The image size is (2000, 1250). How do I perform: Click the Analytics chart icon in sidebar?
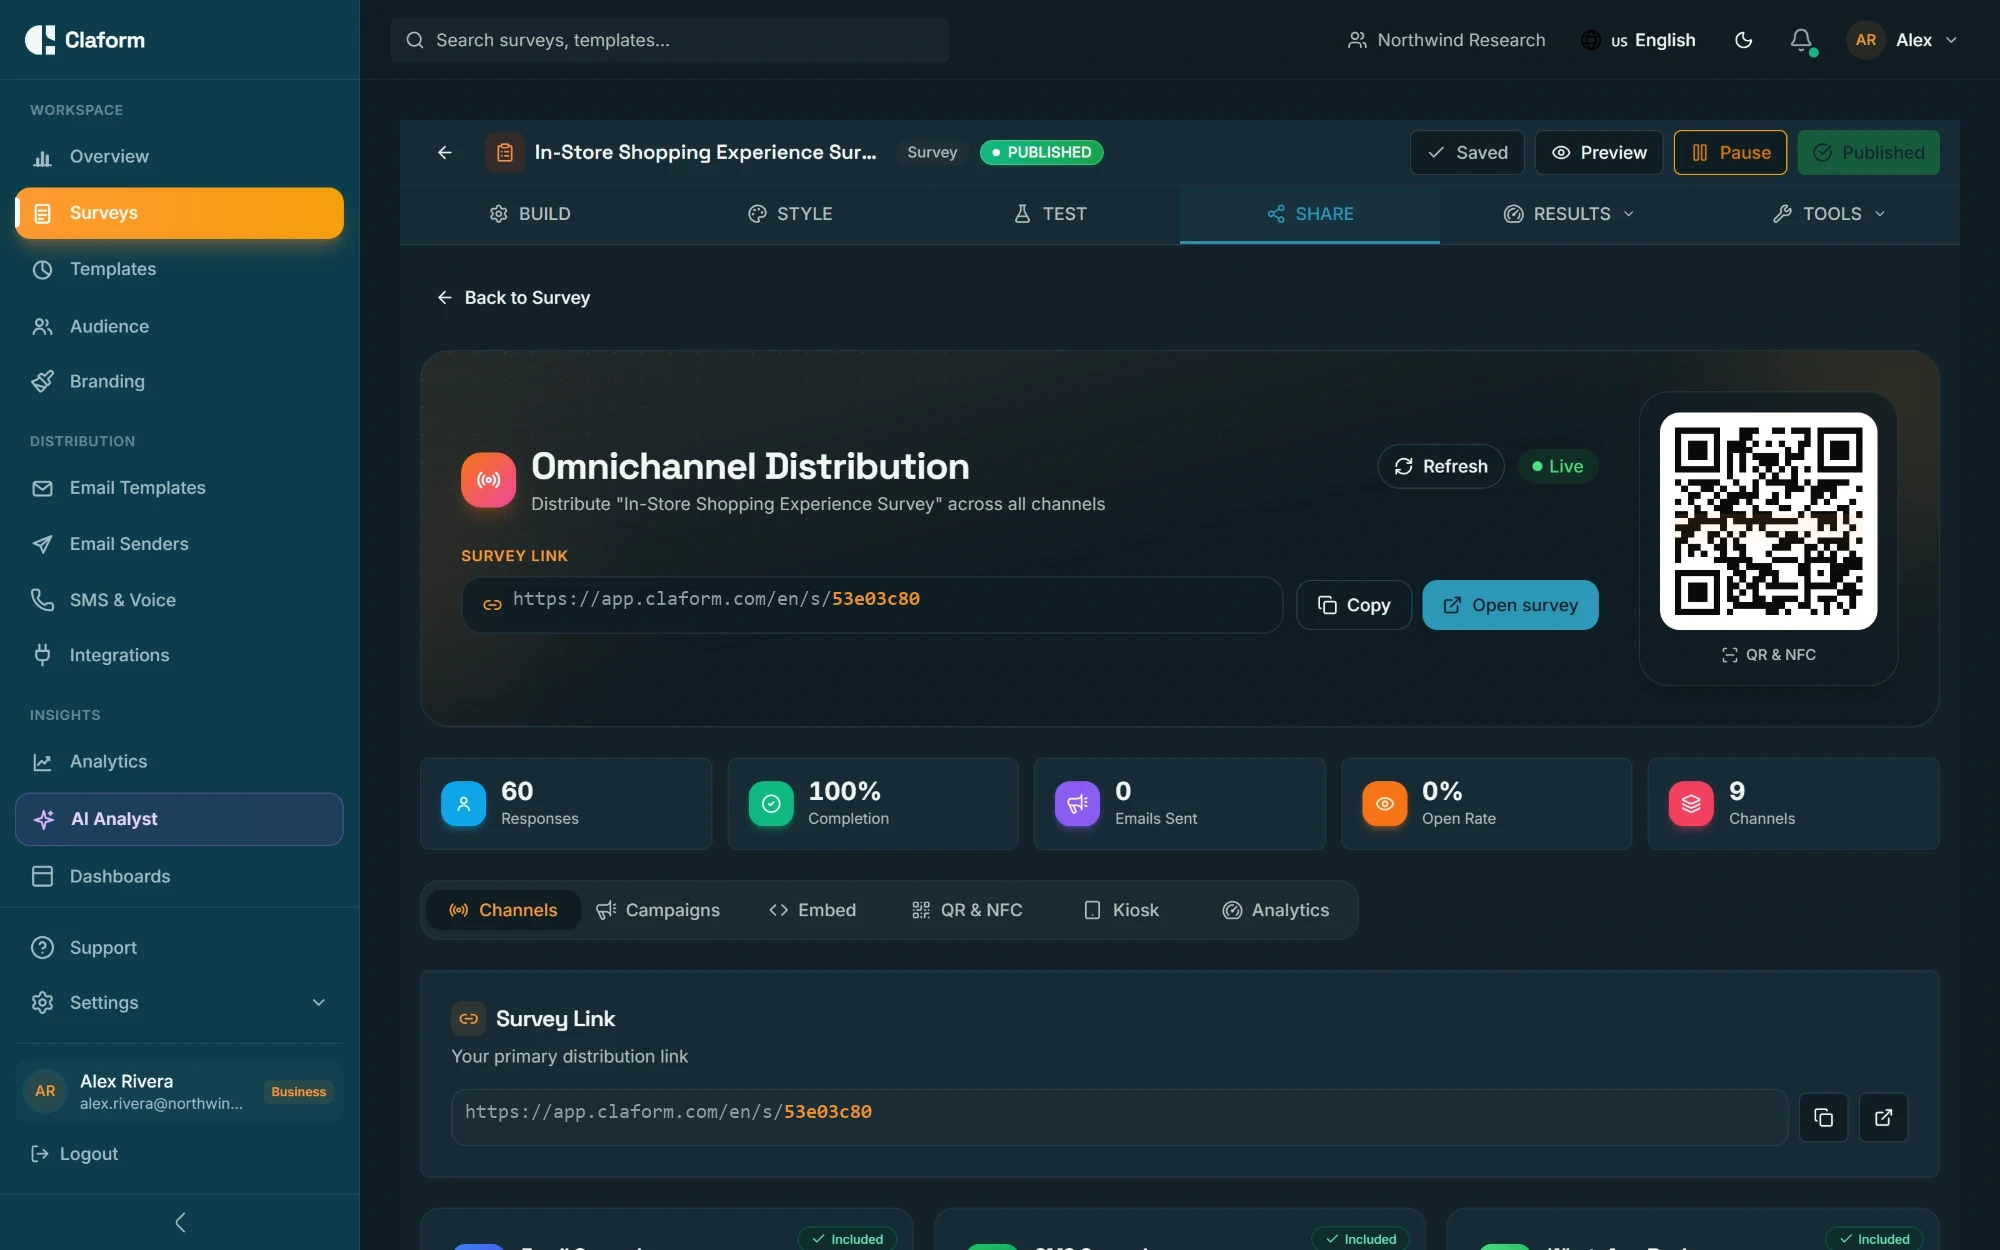point(42,762)
